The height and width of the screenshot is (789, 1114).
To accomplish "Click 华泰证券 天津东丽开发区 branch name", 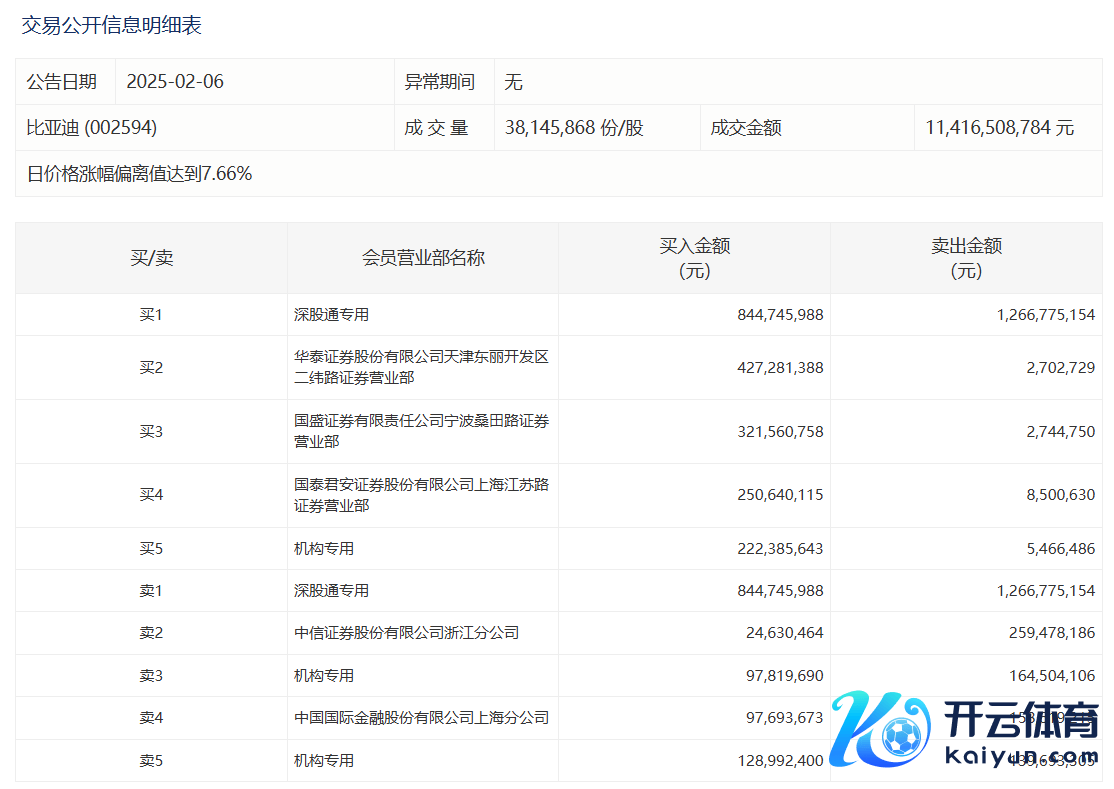I will pyautogui.click(x=421, y=367).
